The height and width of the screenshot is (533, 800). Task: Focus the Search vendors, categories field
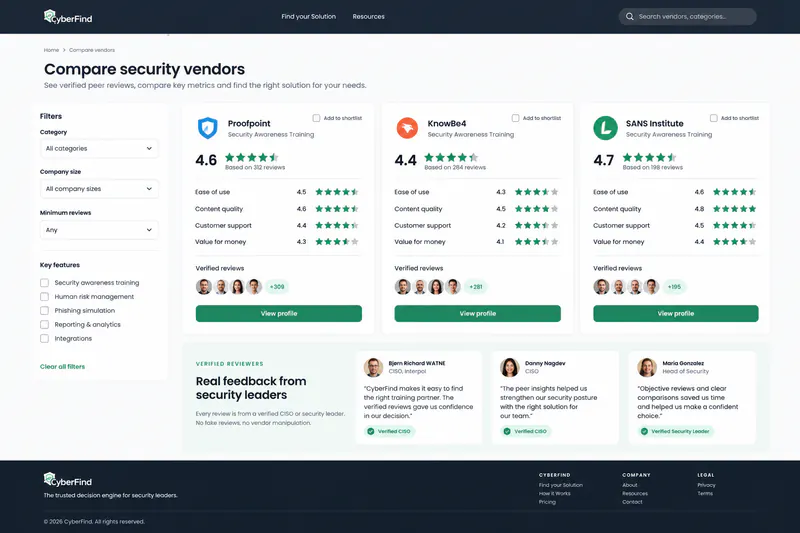[x=687, y=16]
